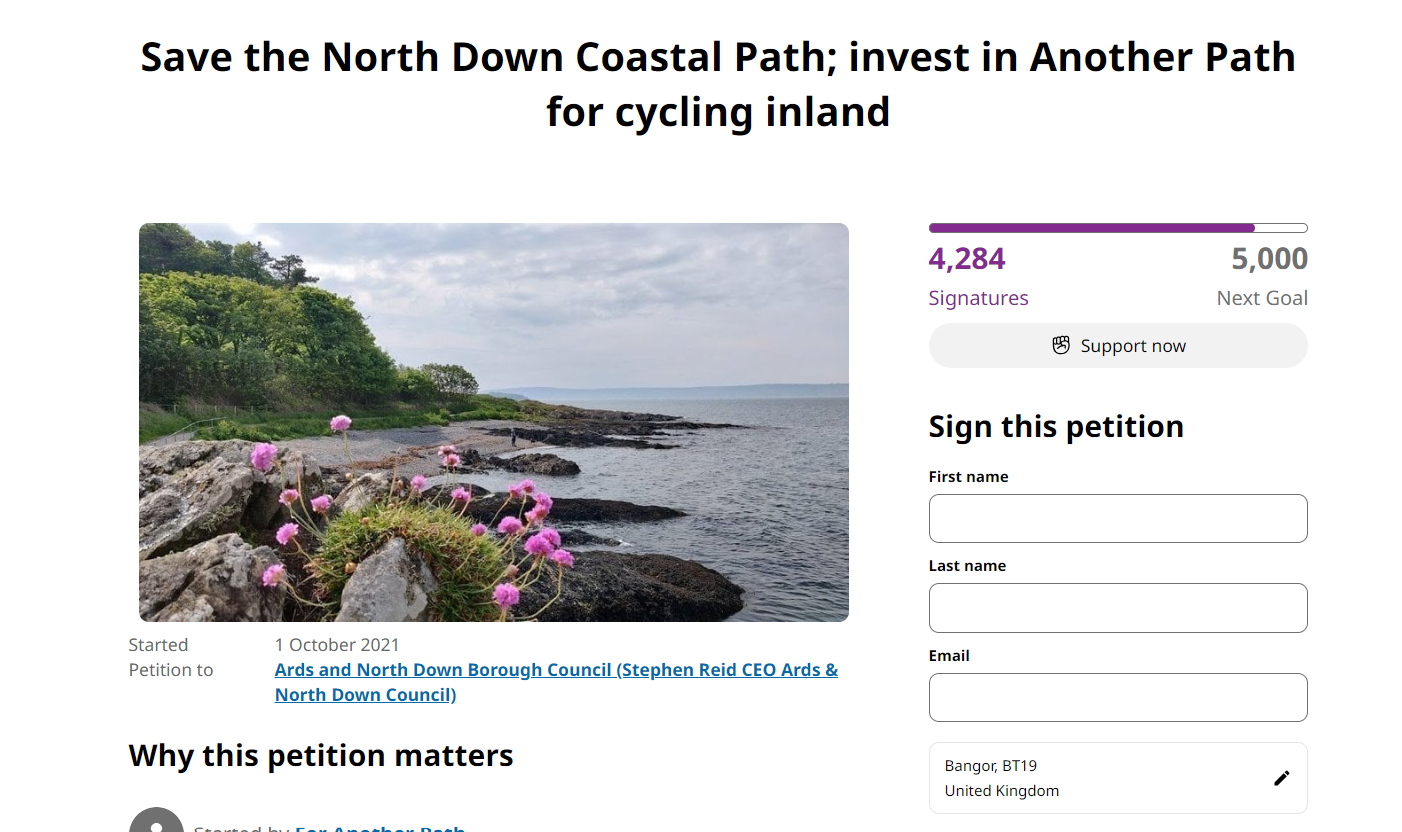
Task: Focus the First name input field
Action: [x=1118, y=518]
